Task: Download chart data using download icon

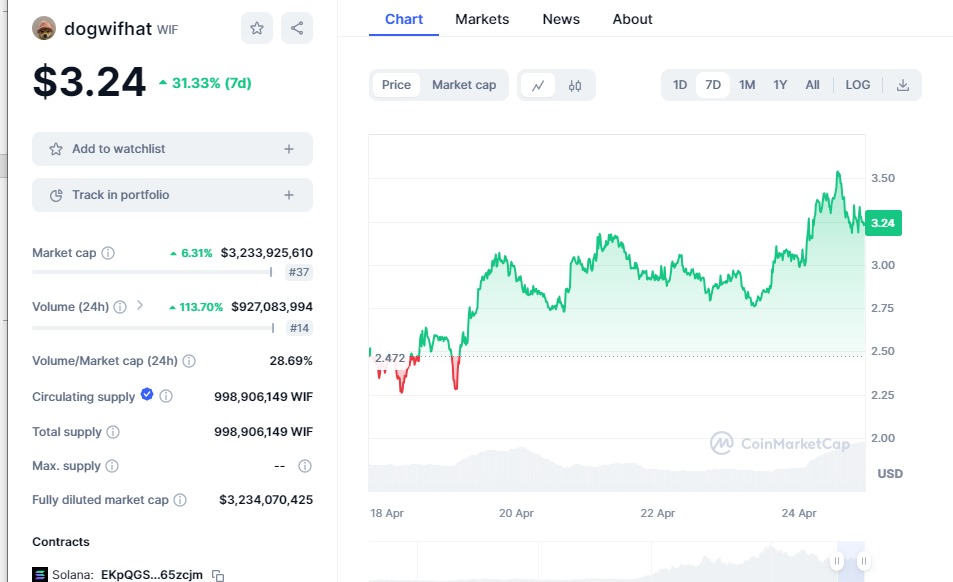Action: click(x=902, y=85)
